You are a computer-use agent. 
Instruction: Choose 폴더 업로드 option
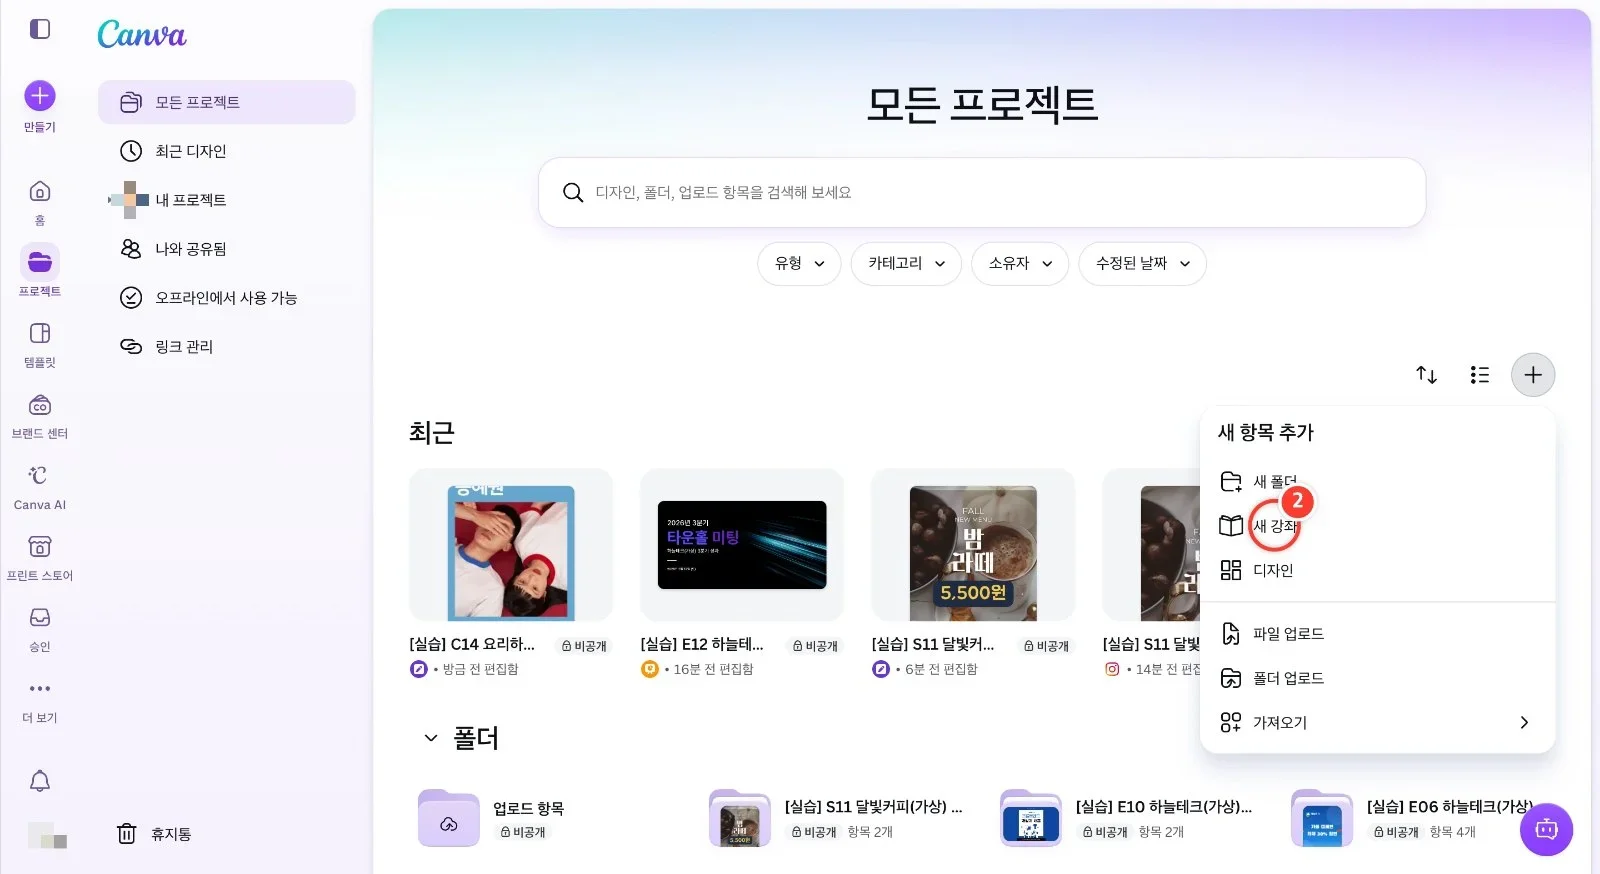point(1377,678)
